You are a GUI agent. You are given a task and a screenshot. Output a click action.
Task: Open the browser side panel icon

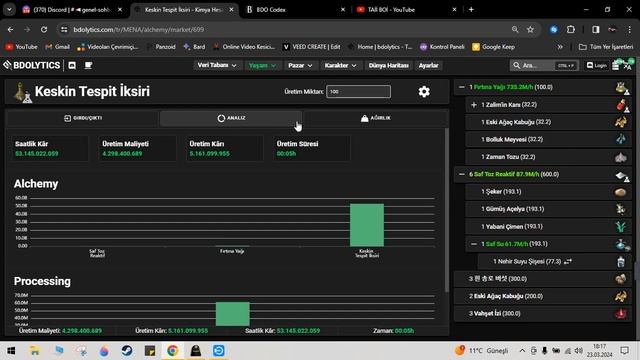point(596,29)
